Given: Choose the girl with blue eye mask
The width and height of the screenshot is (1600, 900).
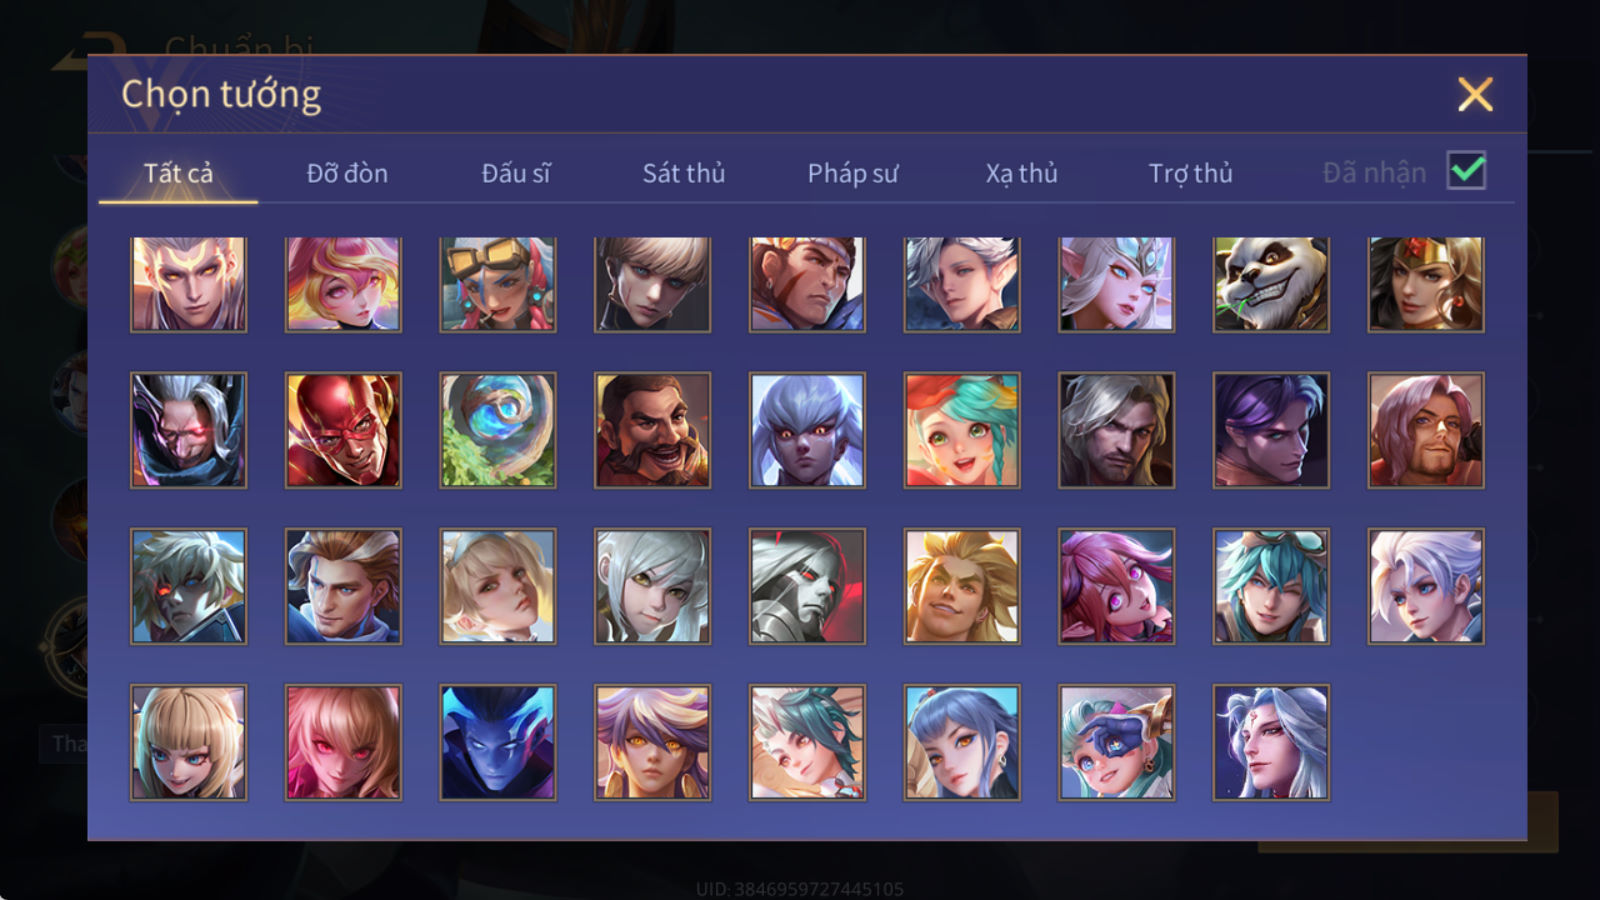Looking at the screenshot, I should [x=1116, y=742].
